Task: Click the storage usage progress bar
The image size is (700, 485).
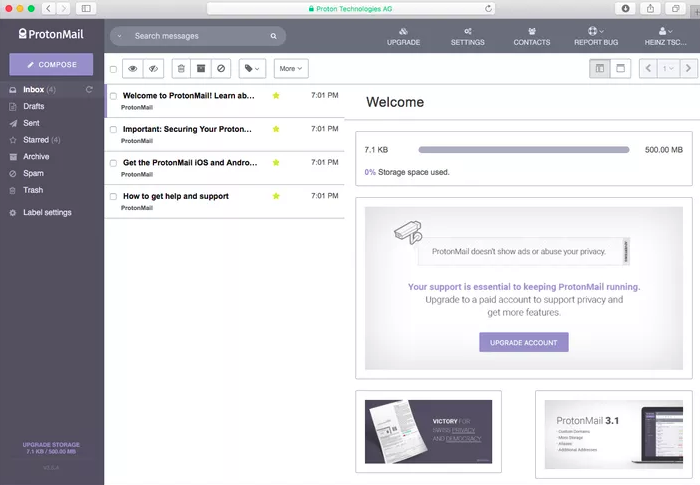Action: pos(523,150)
